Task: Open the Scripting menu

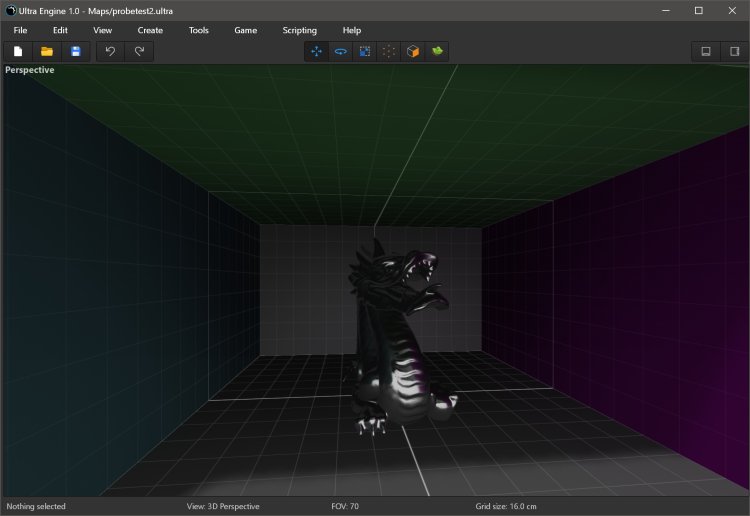Action: tap(299, 30)
